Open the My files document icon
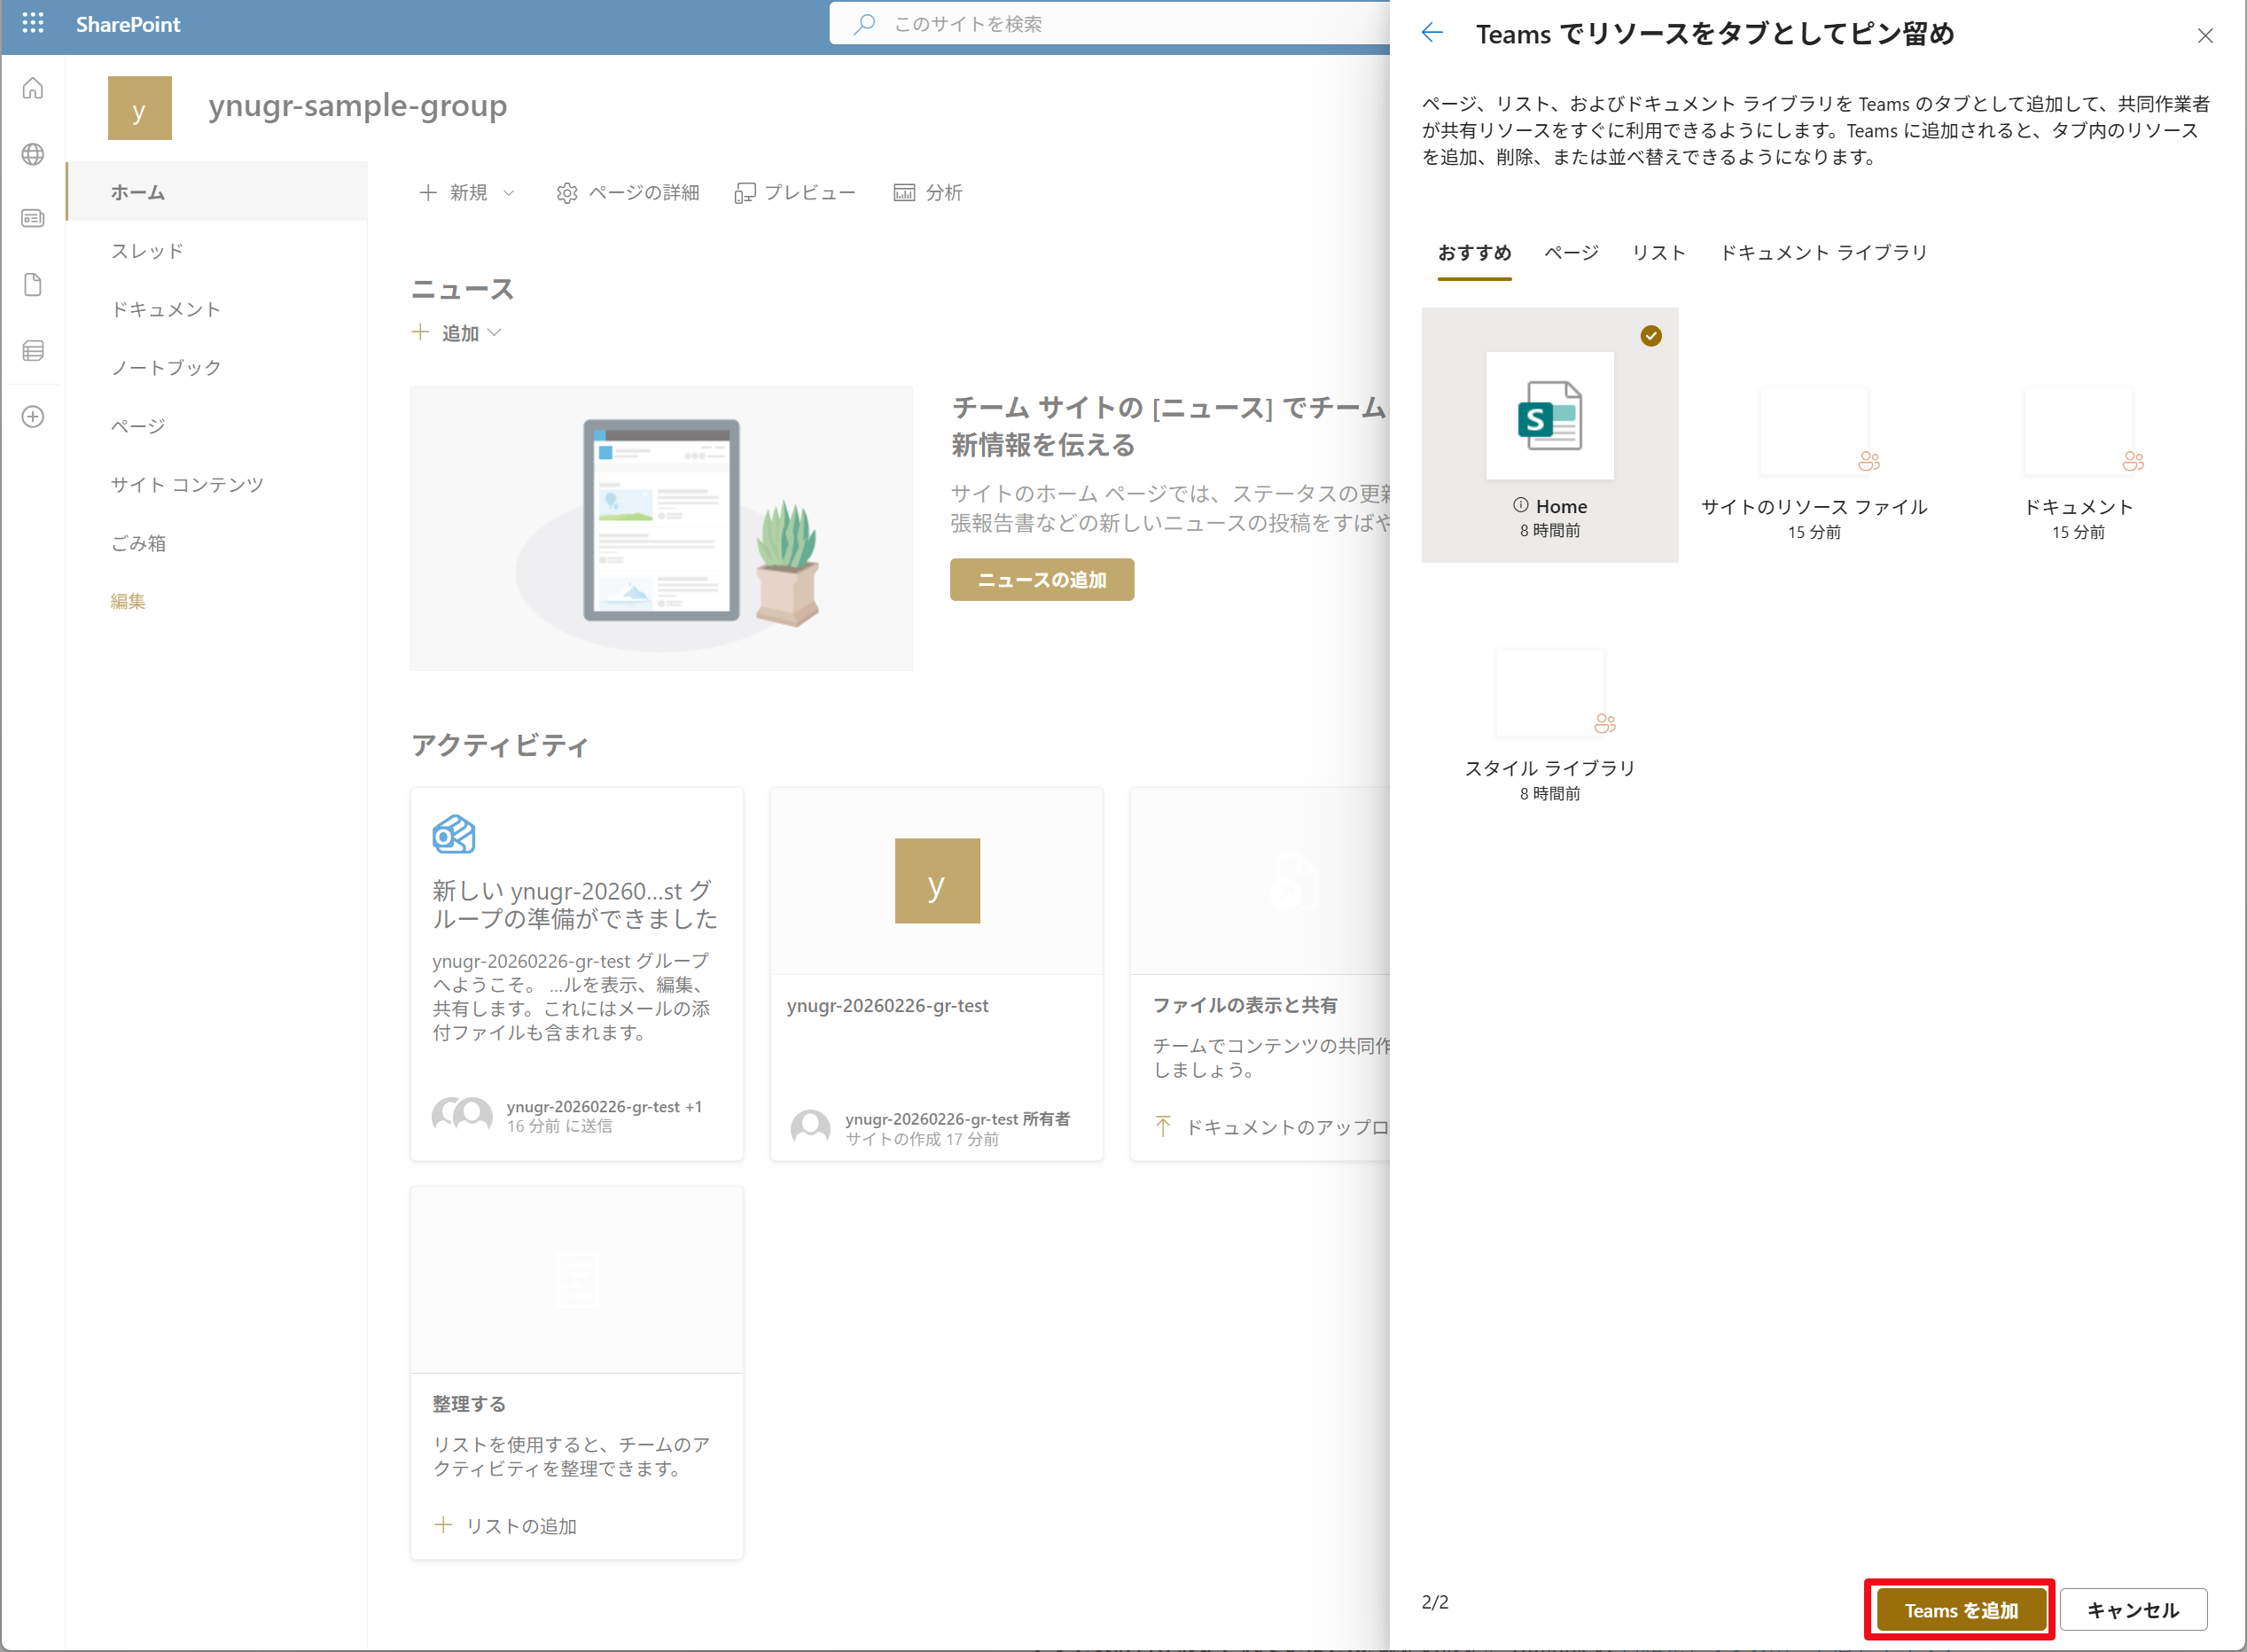Screen dimensions: 2247x1652 33,285
